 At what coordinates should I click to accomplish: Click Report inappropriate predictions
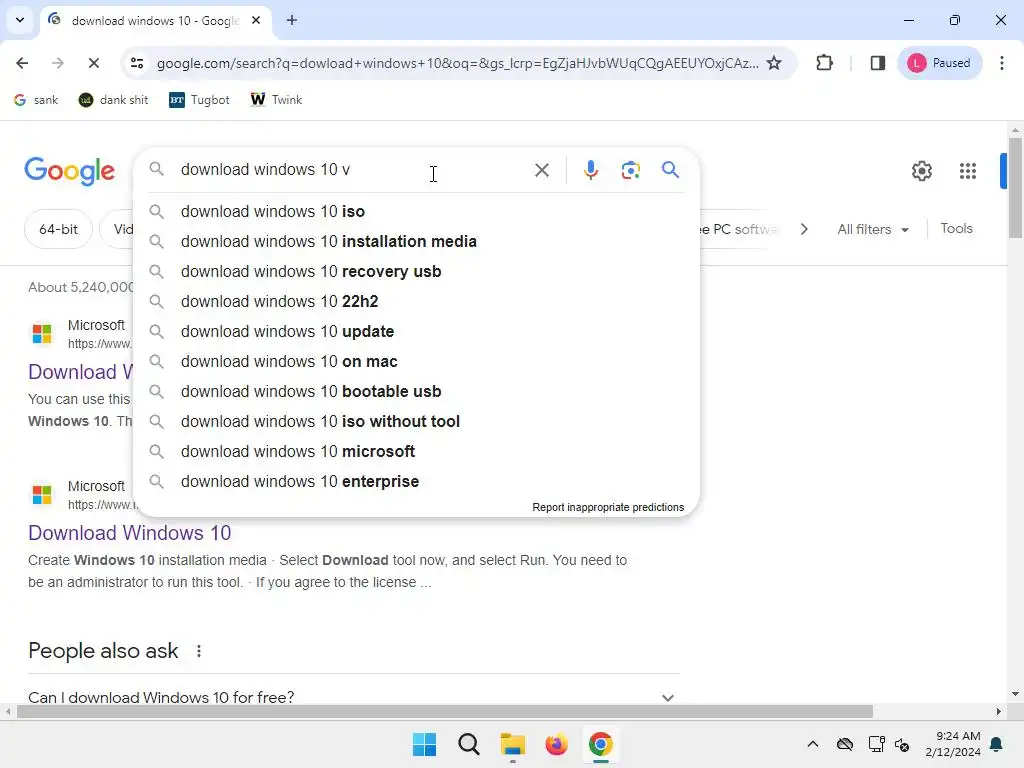click(608, 507)
